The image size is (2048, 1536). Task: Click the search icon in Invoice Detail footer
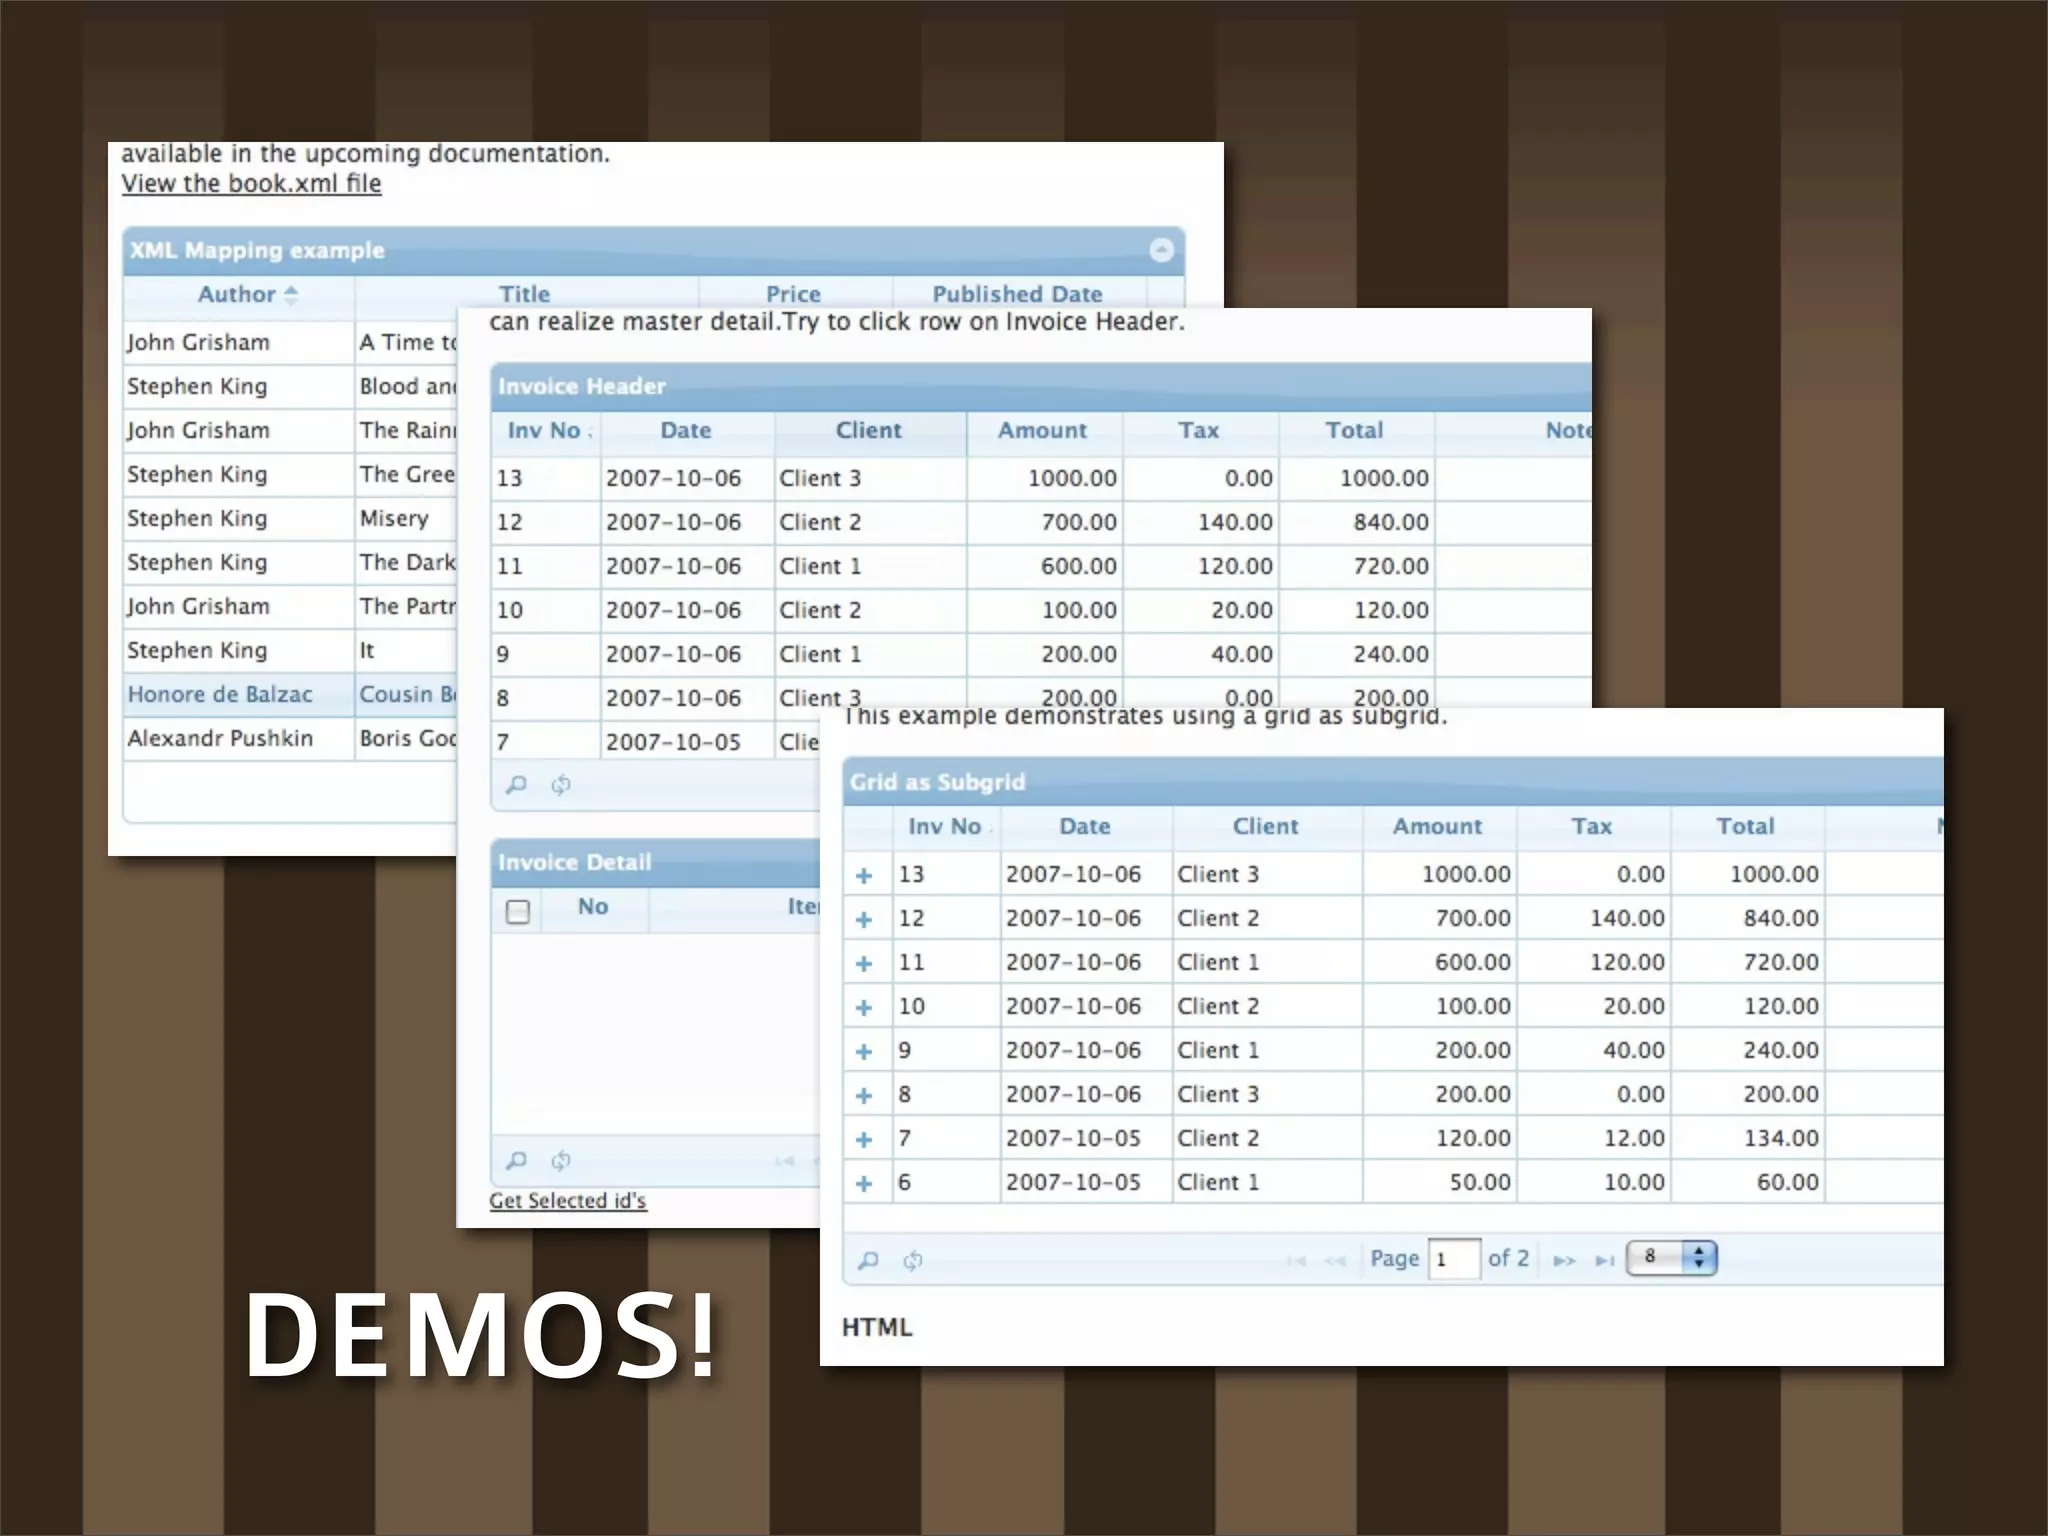[x=516, y=1161]
